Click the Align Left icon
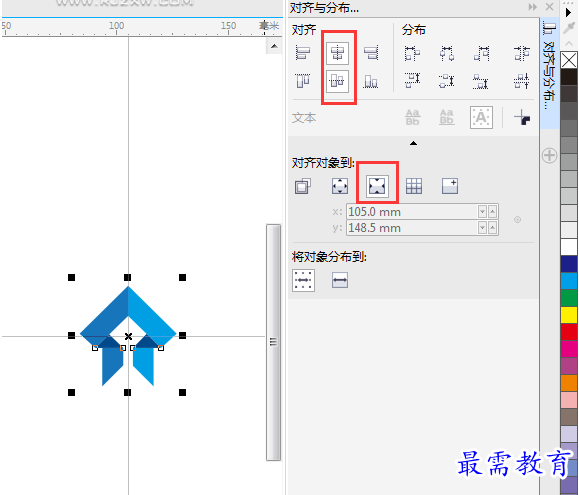This screenshot has height=495, width=579. point(303,53)
